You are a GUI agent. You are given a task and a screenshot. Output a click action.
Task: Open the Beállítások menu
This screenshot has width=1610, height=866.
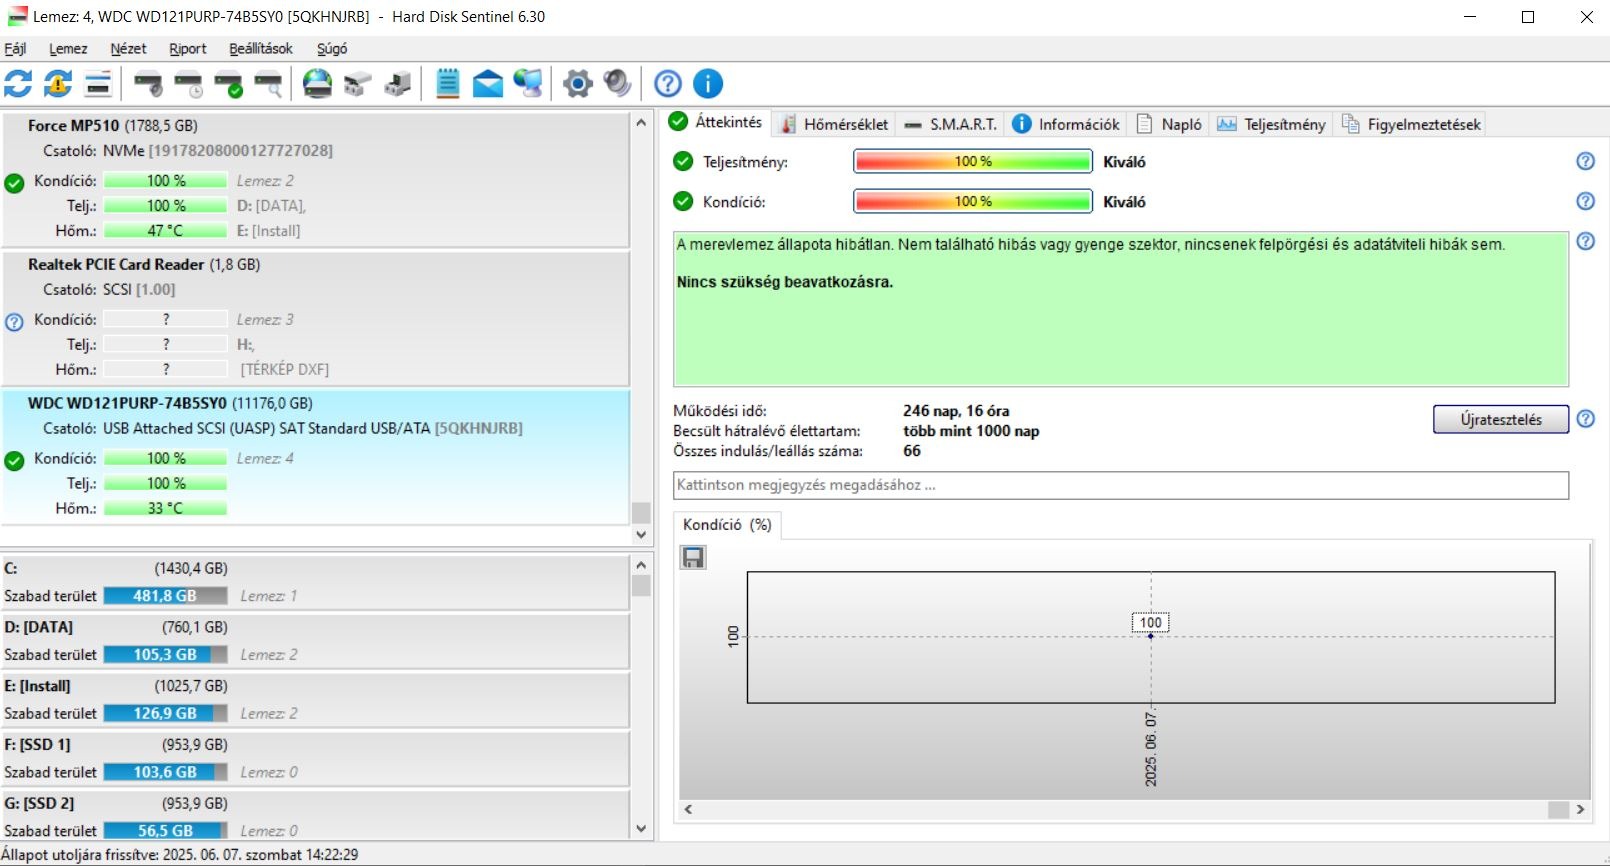(261, 49)
